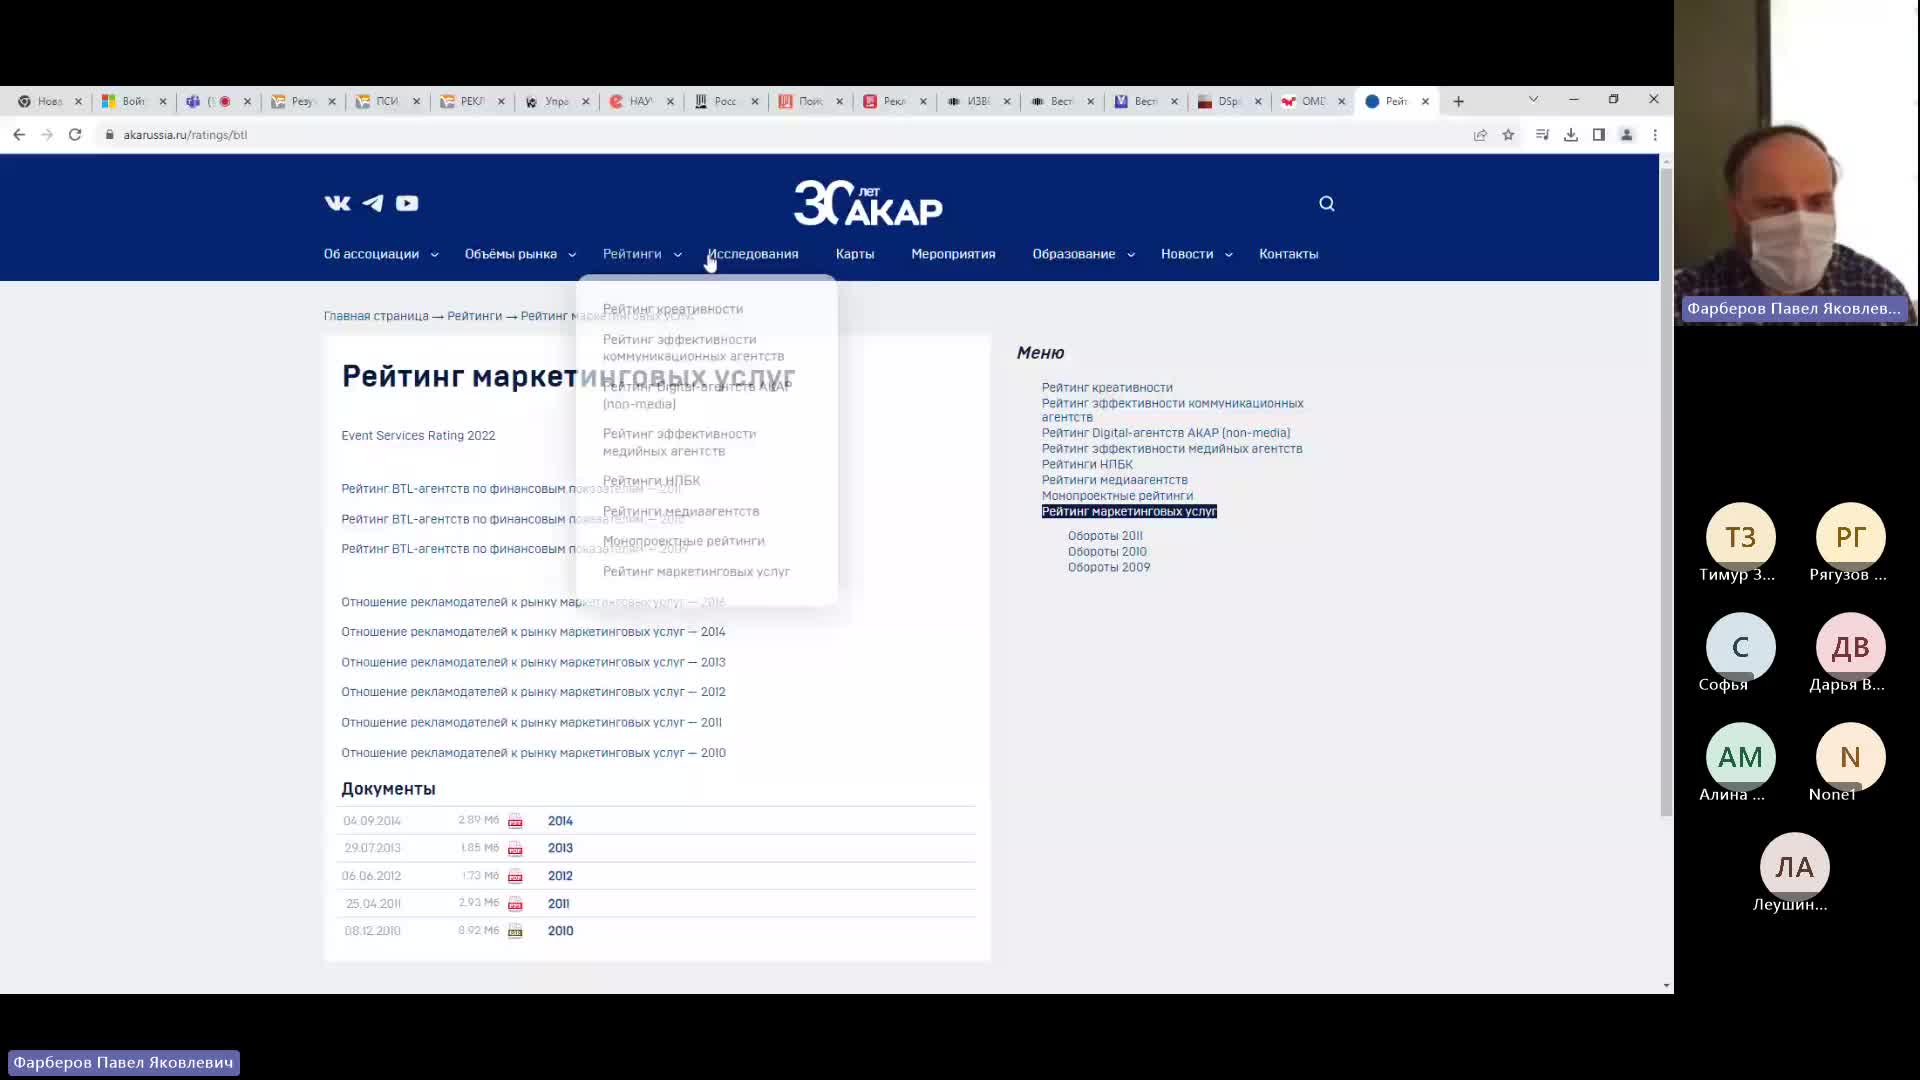The height and width of the screenshot is (1080, 1920).
Task: Click the file icon for 2010 document
Action: [x=515, y=931]
